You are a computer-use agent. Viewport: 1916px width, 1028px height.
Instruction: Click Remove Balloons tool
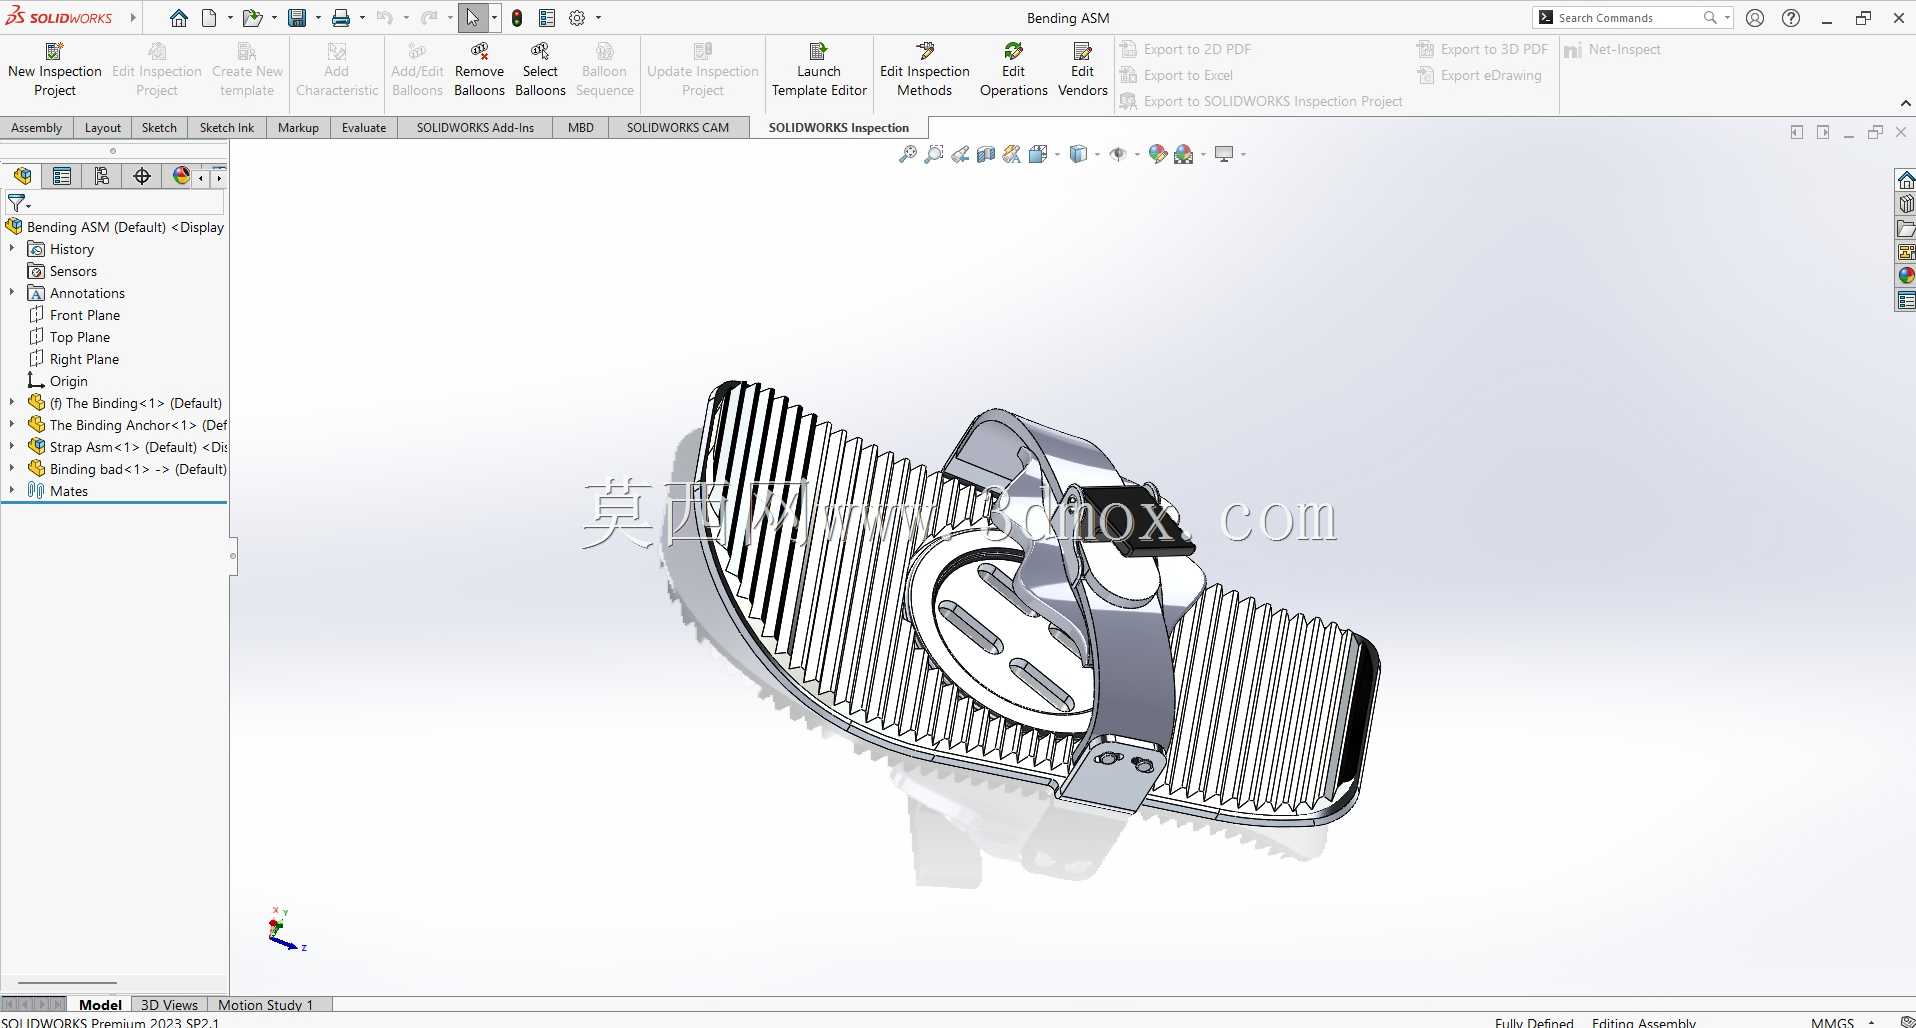coord(479,70)
